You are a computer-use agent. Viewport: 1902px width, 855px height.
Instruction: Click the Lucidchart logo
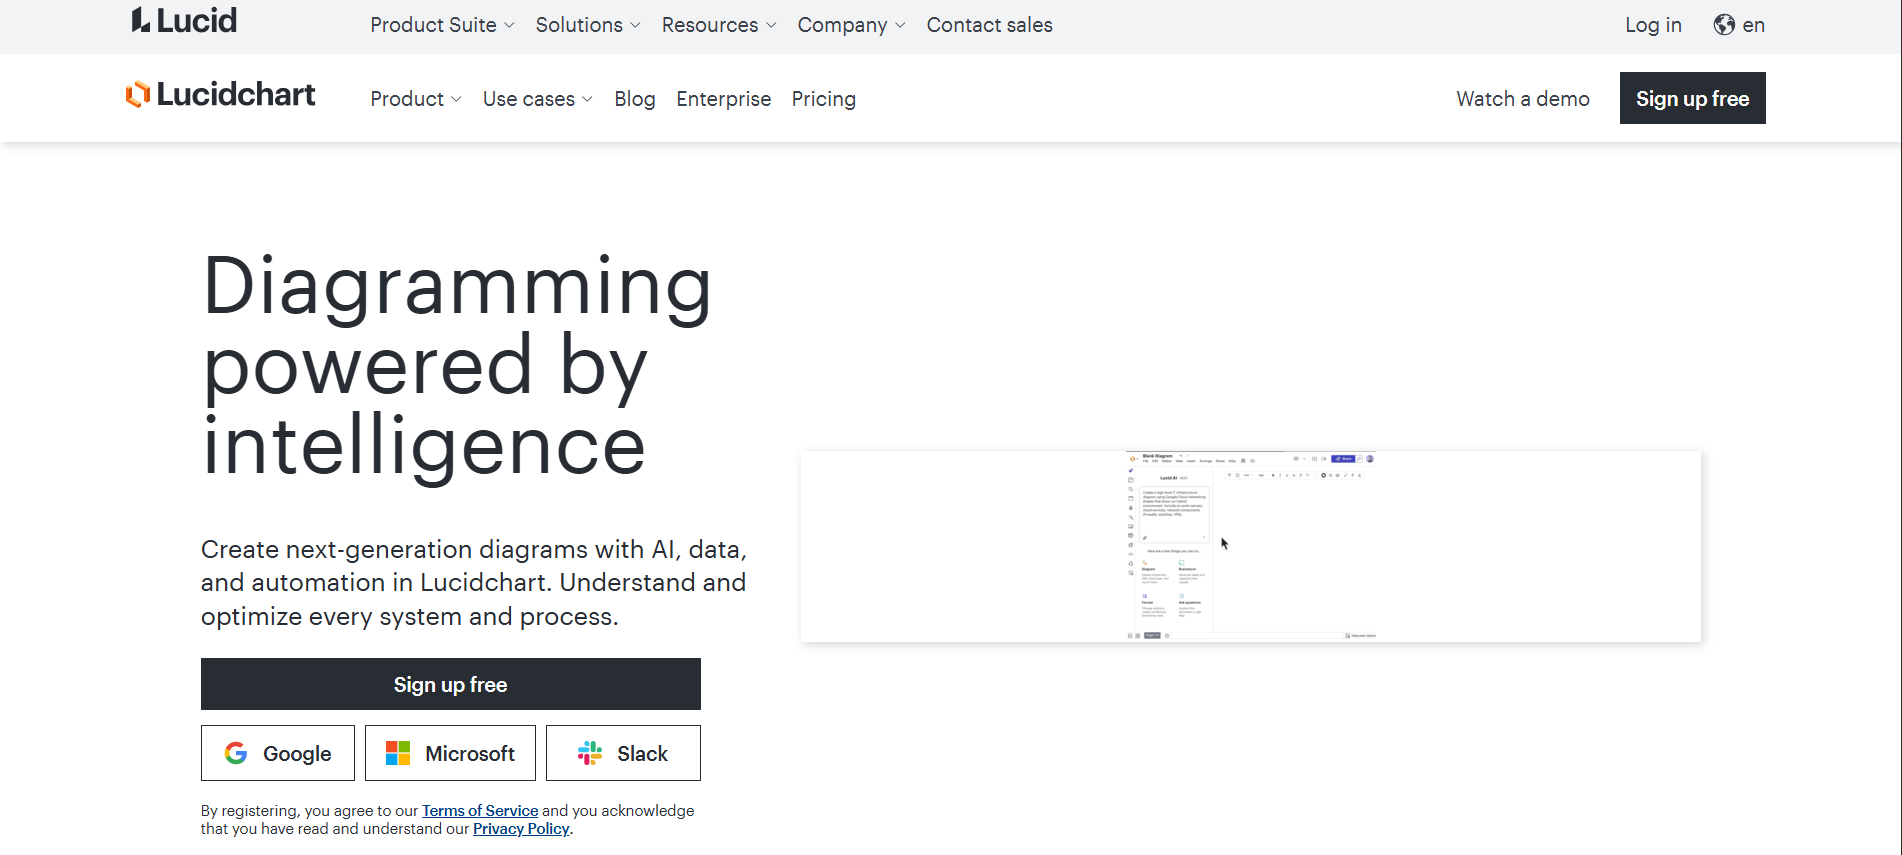click(x=221, y=95)
